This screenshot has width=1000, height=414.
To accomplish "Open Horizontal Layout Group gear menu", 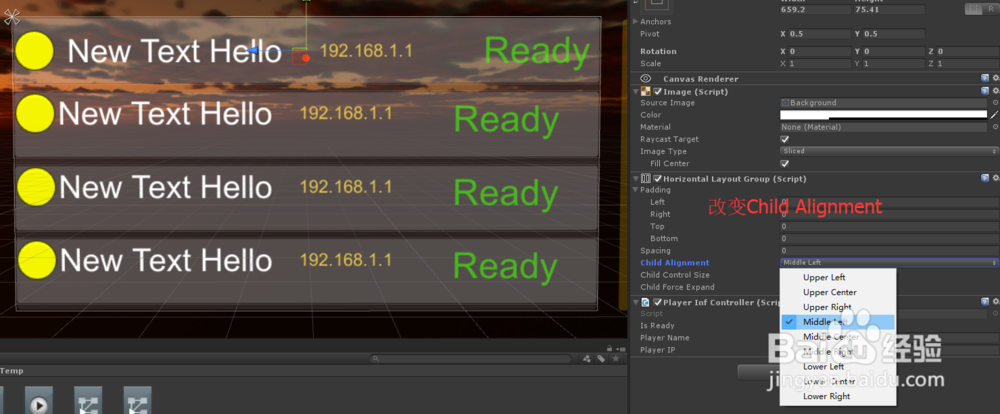I will (x=996, y=179).
